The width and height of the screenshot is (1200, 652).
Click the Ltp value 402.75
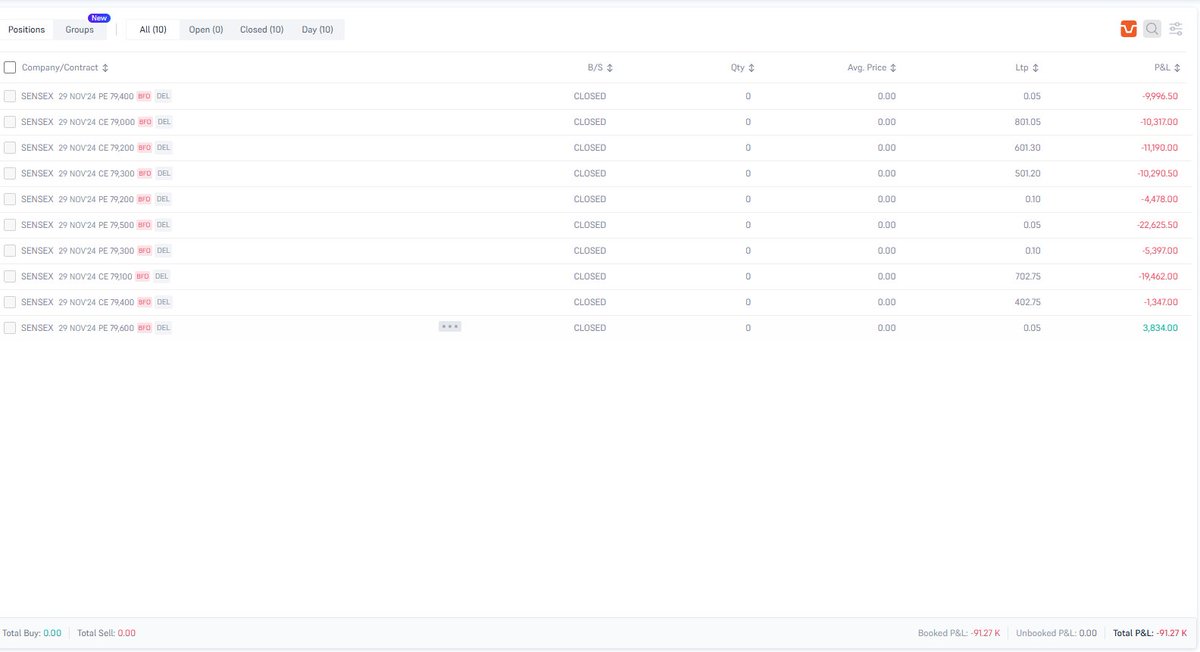point(1027,302)
